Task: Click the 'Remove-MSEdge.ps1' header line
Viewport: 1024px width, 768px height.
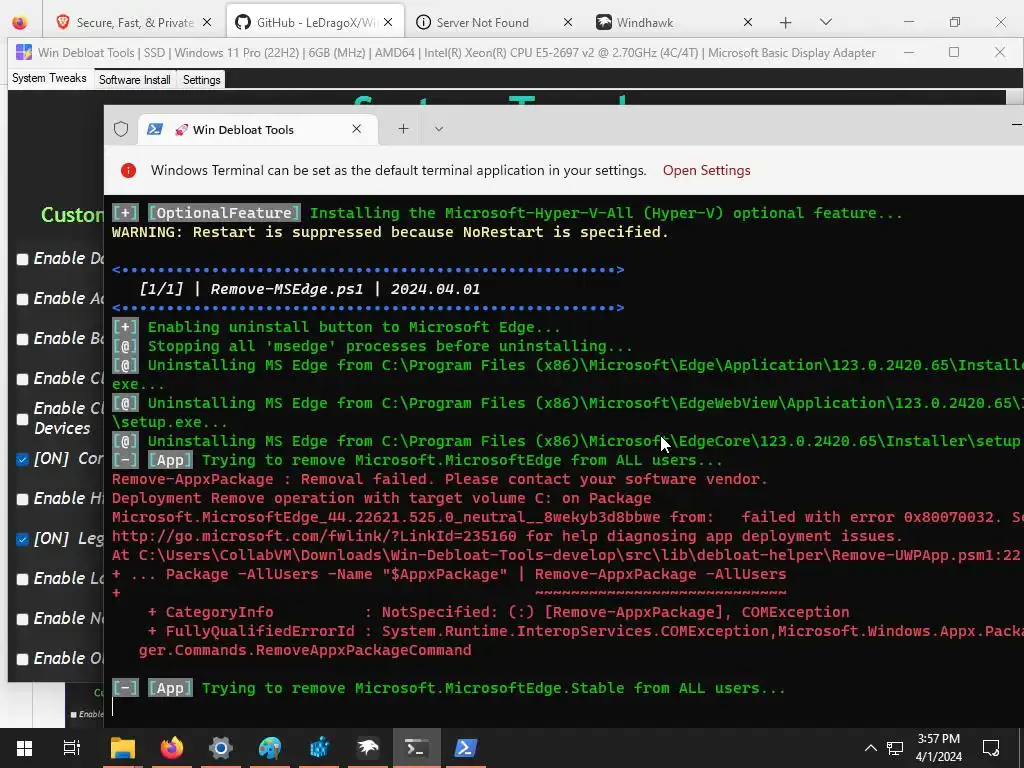Action: (x=310, y=289)
